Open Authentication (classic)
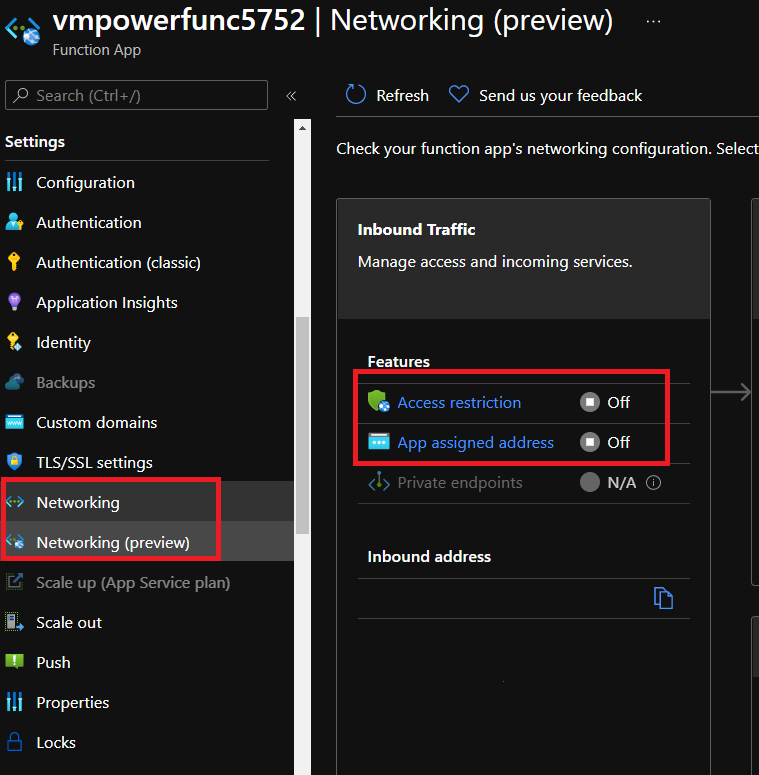This screenshot has height=775, width=759. point(119,263)
